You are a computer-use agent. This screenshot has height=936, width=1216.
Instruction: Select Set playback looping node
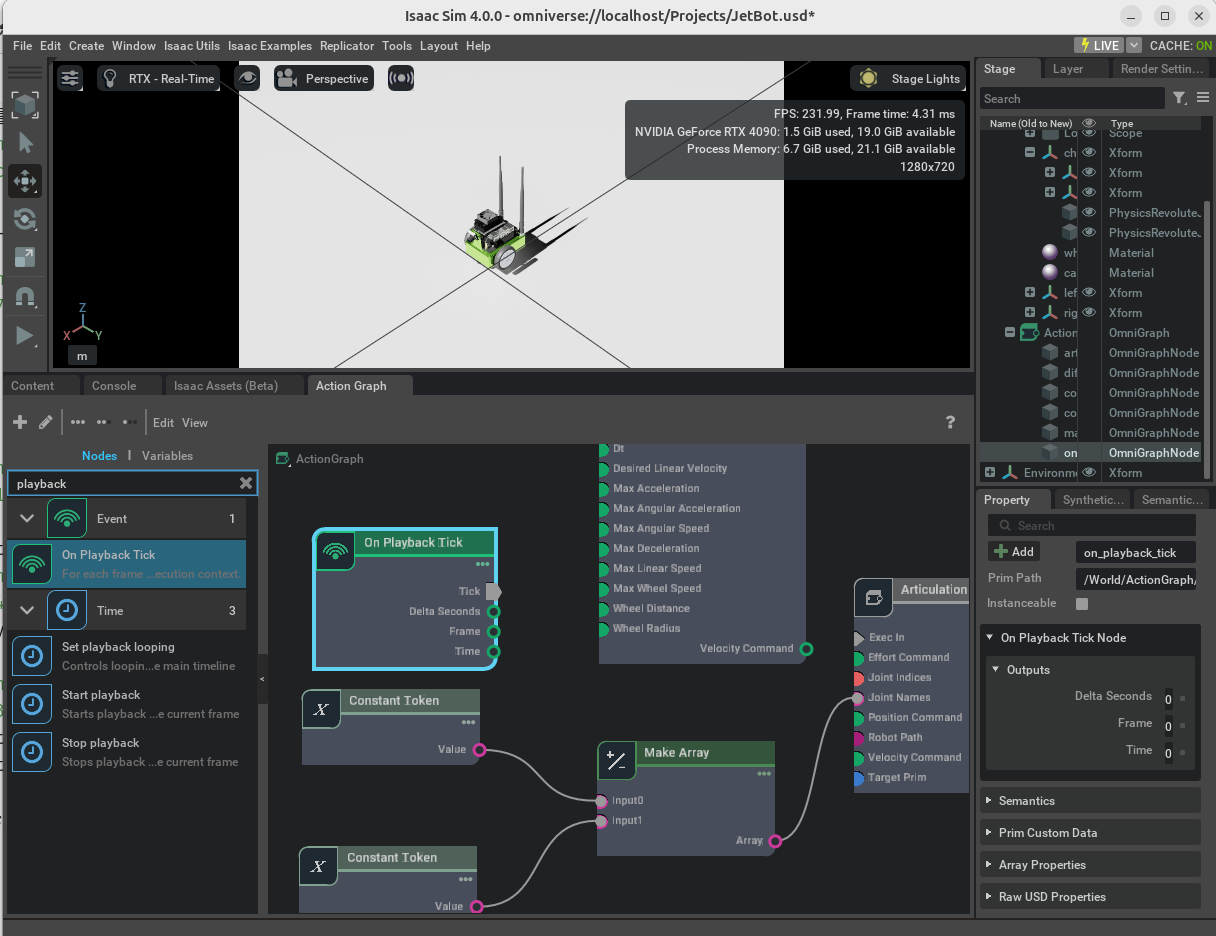[127, 656]
